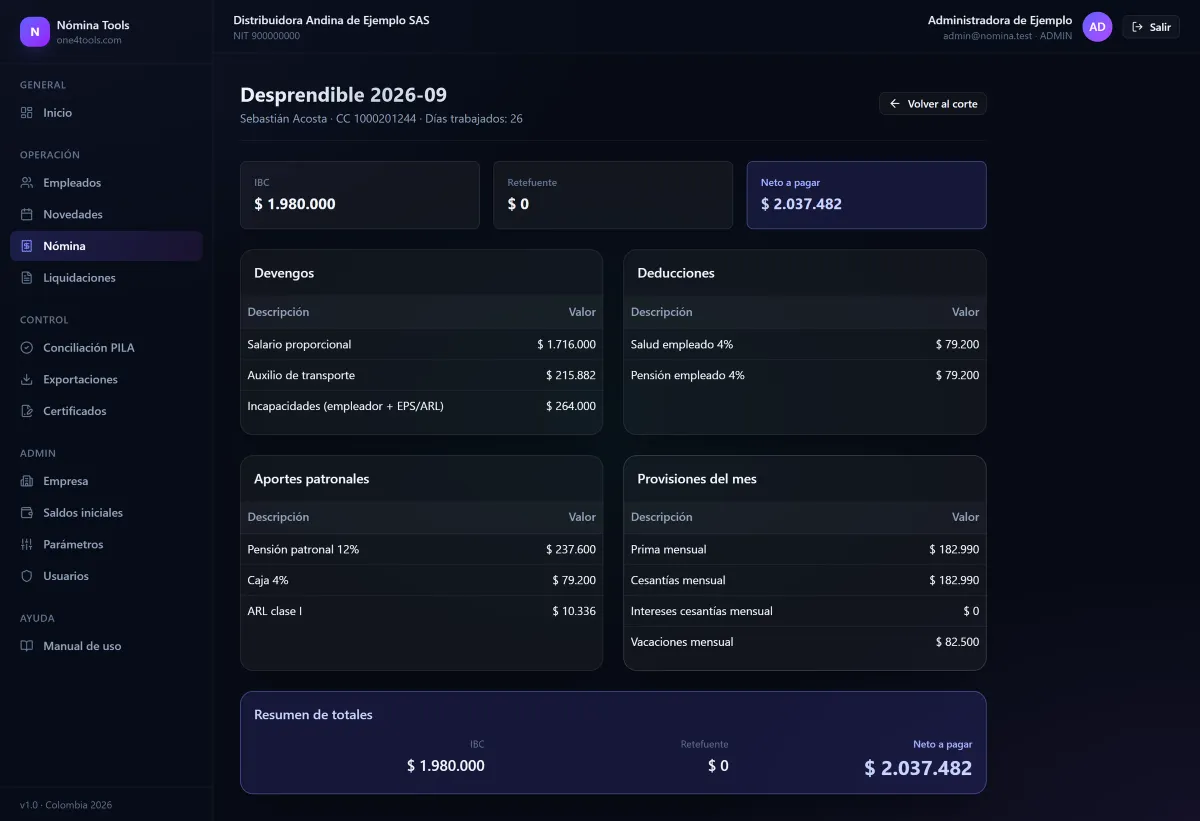Open Usuarios management
The width and height of the screenshot is (1200, 821).
pyautogui.click(x=106, y=576)
